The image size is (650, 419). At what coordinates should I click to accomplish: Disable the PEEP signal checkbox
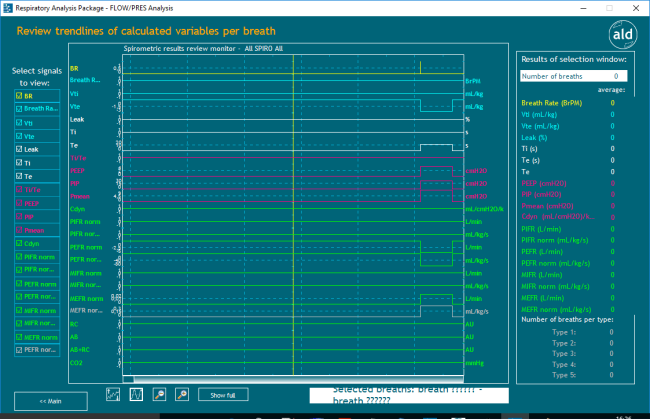tap(19, 203)
